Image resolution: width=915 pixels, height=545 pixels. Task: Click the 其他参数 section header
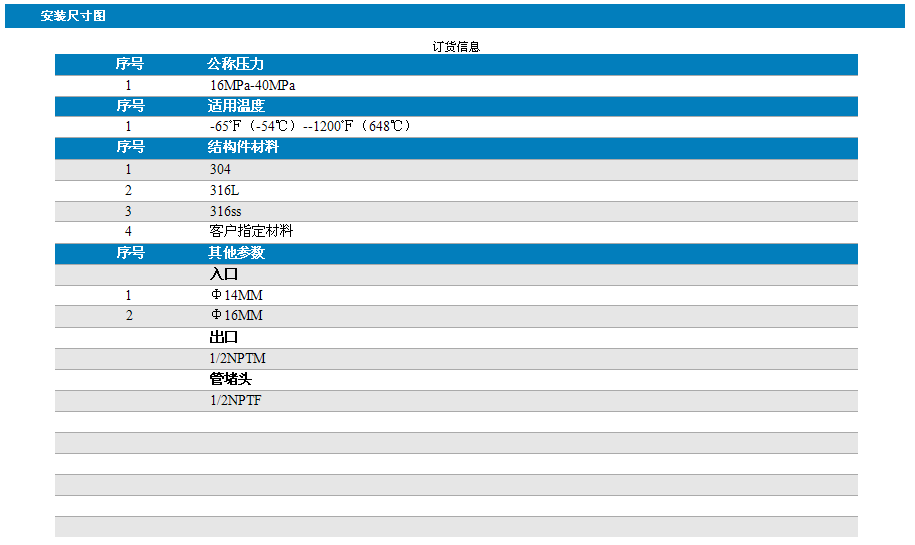coord(236,253)
